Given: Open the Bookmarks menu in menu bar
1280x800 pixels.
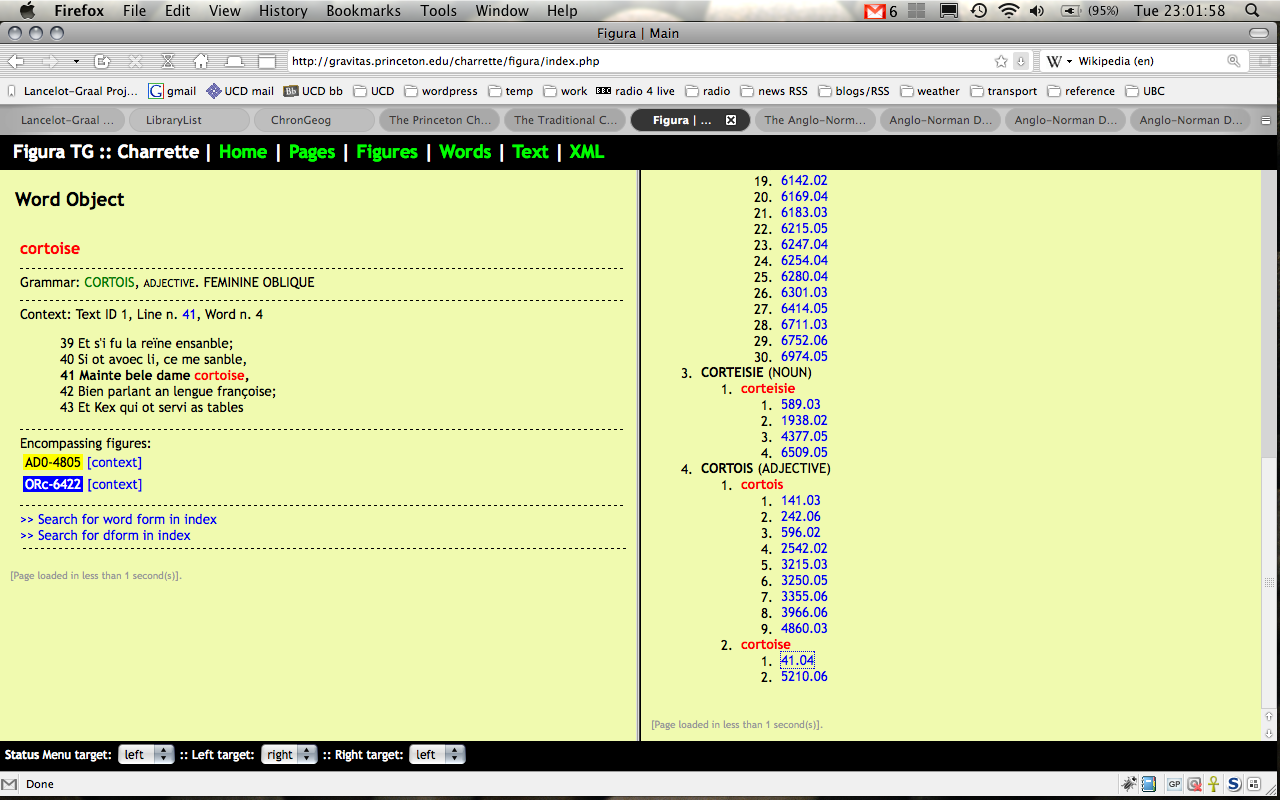Looking at the screenshot, I should click(x=364, y=11).
